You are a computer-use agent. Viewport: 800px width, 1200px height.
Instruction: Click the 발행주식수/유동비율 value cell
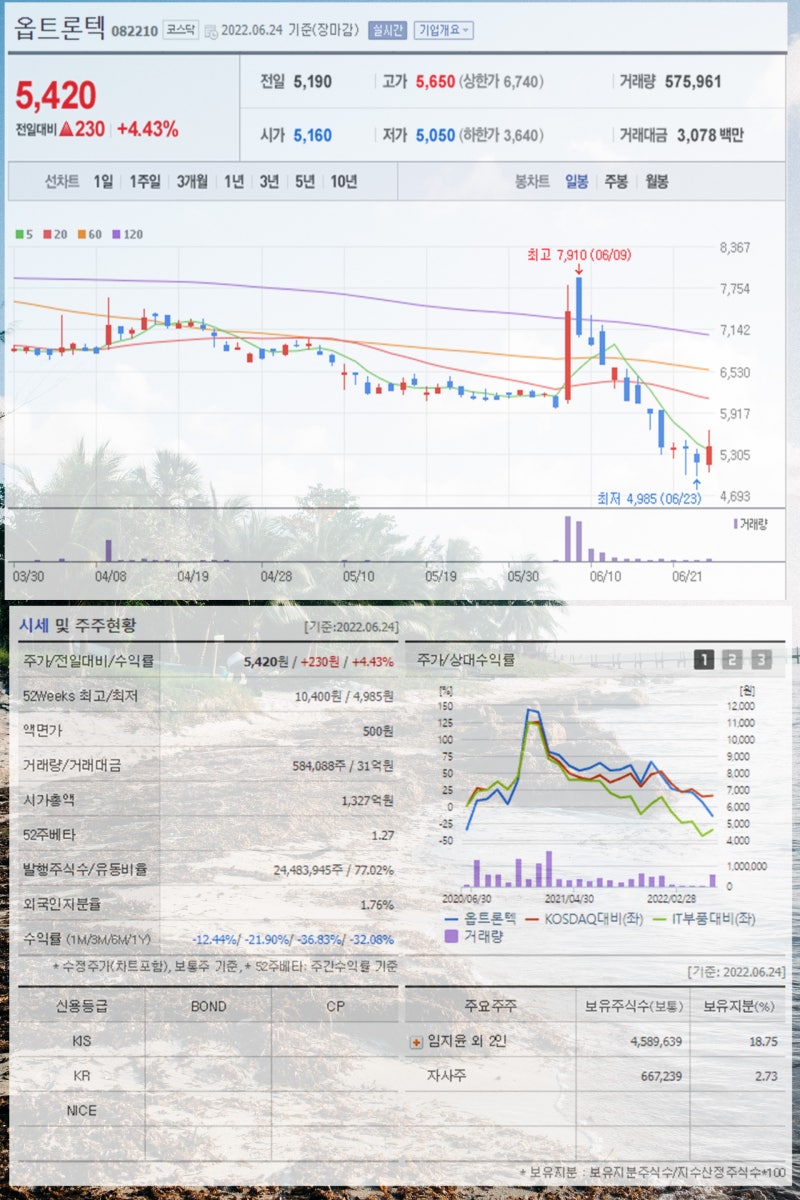(333, 870)
